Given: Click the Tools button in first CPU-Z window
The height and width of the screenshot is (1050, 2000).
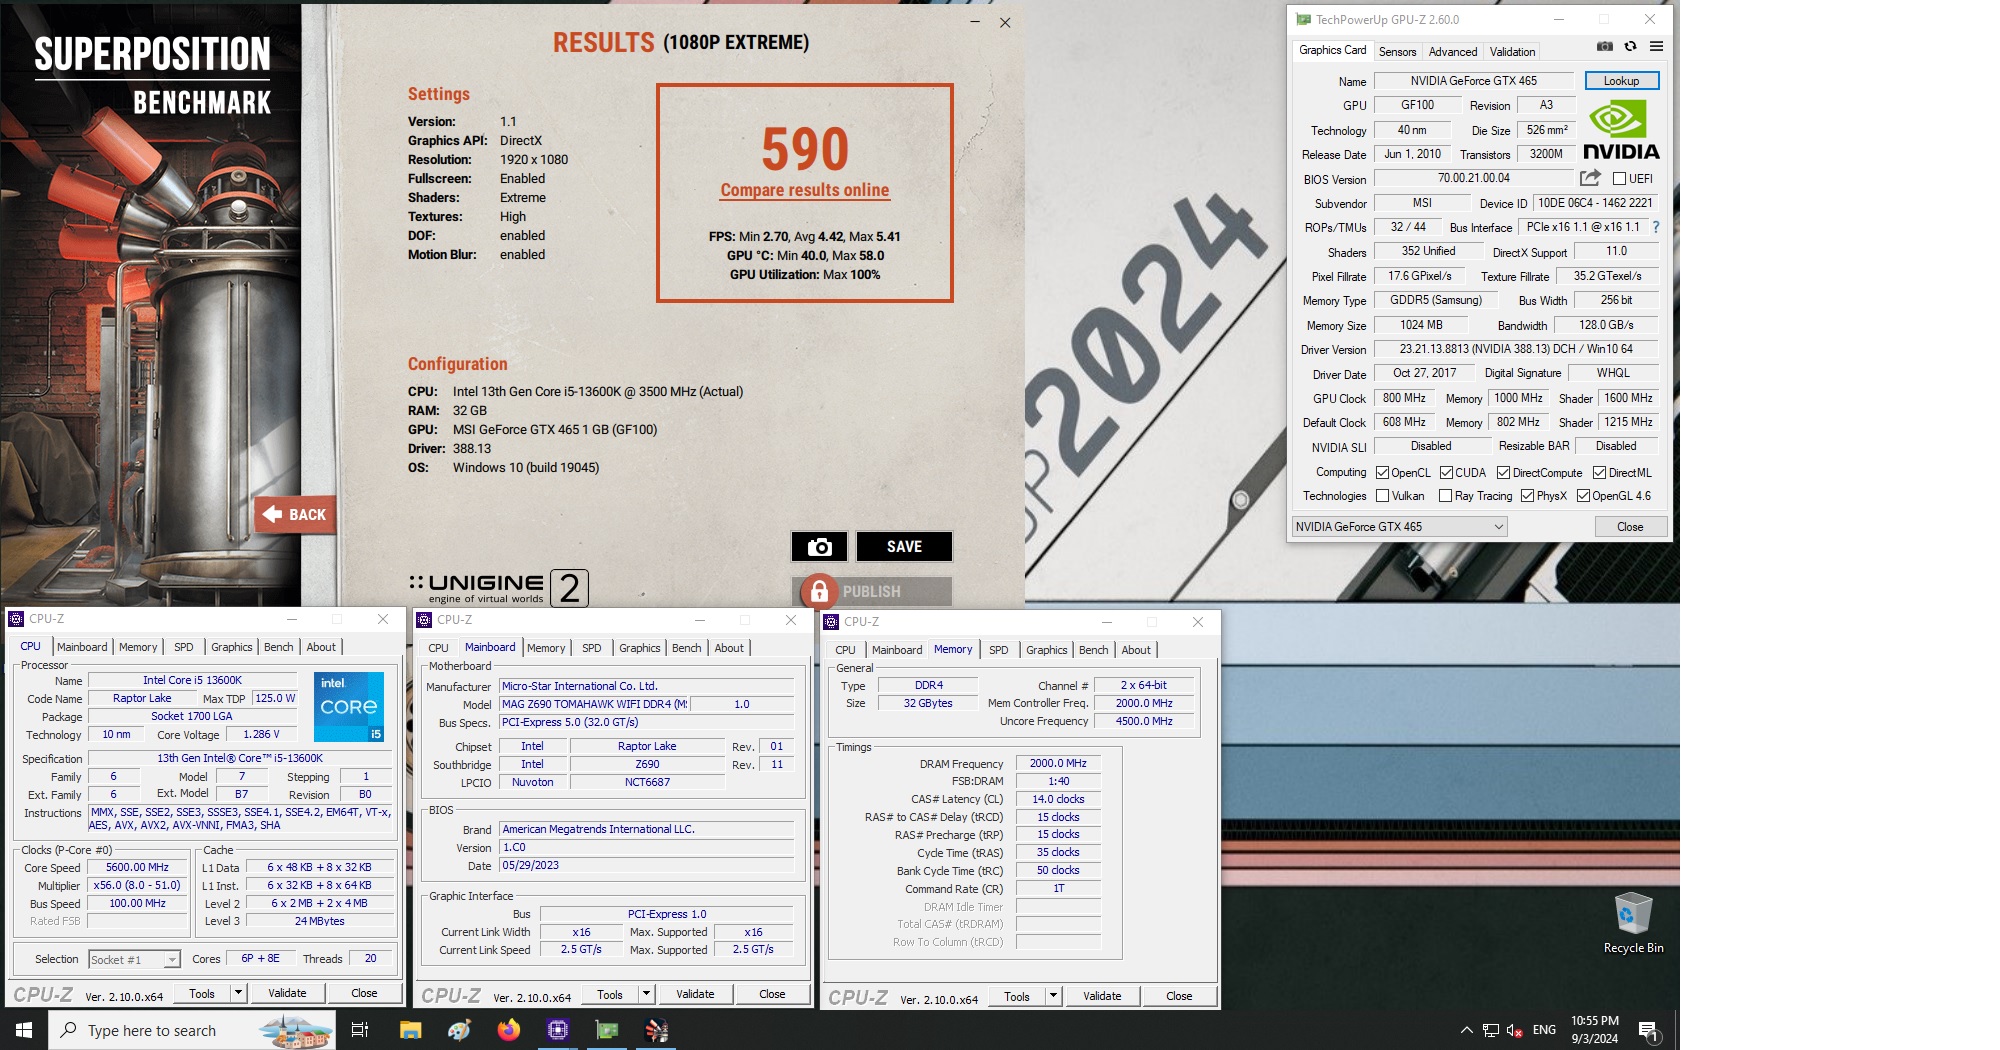Looking at the screenshot, I should pos(202,993).
